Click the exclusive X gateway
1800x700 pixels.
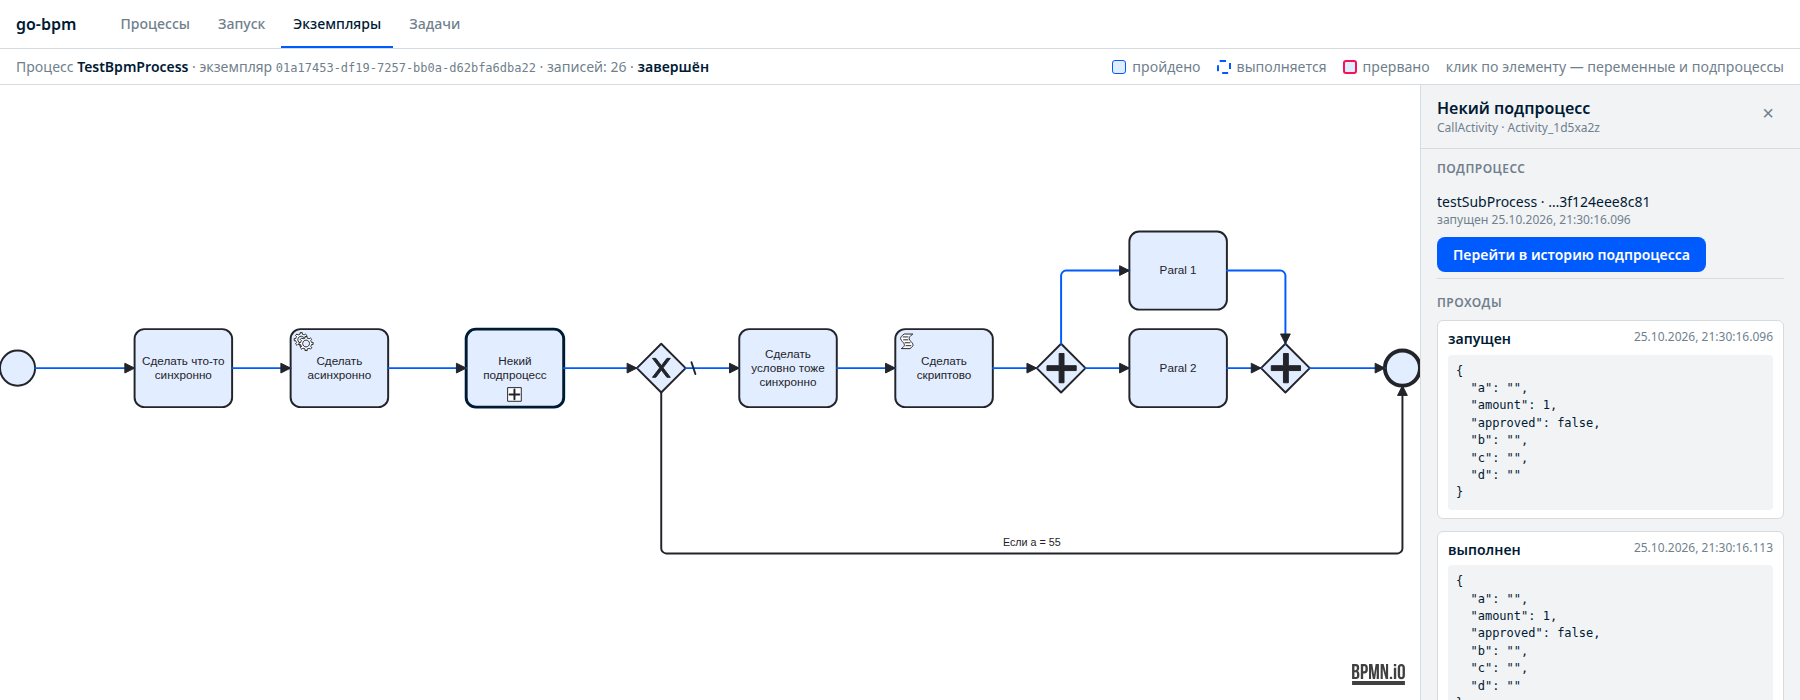pos(661,368)
